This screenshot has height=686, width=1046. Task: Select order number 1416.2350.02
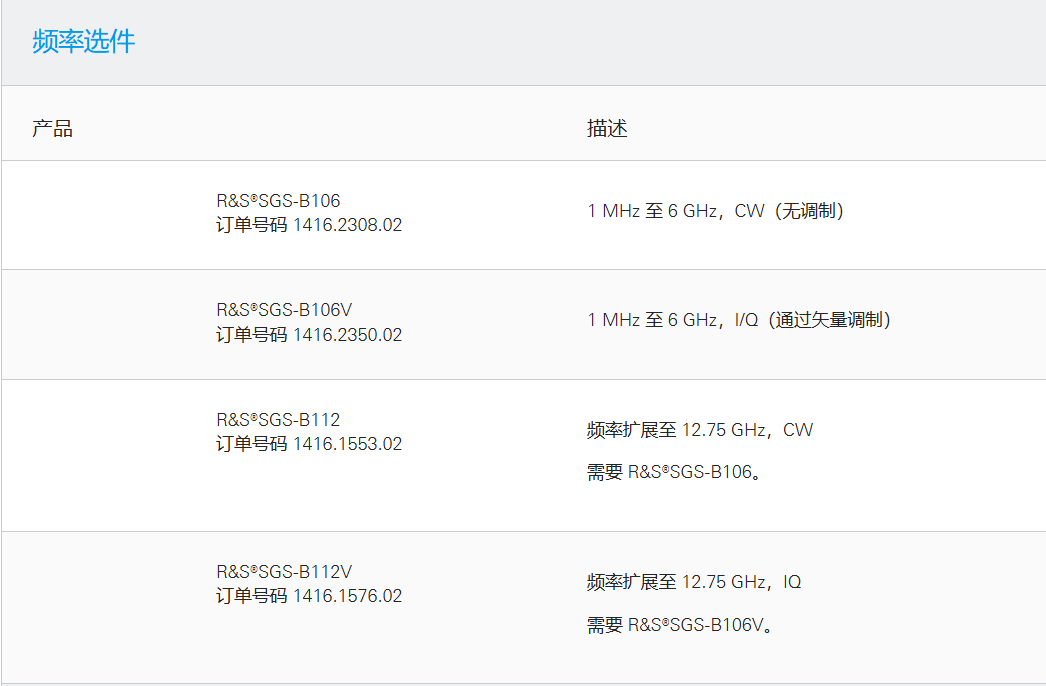click(347, 335)
